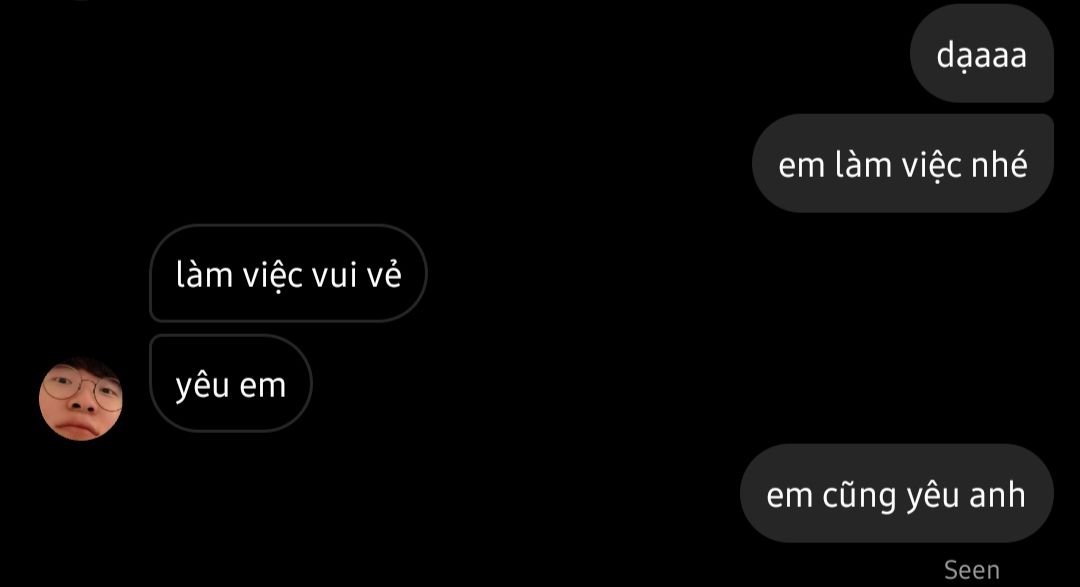Select the "làm việc vui vẻ" bubble

pyautogui.click(x=288, y=273)
